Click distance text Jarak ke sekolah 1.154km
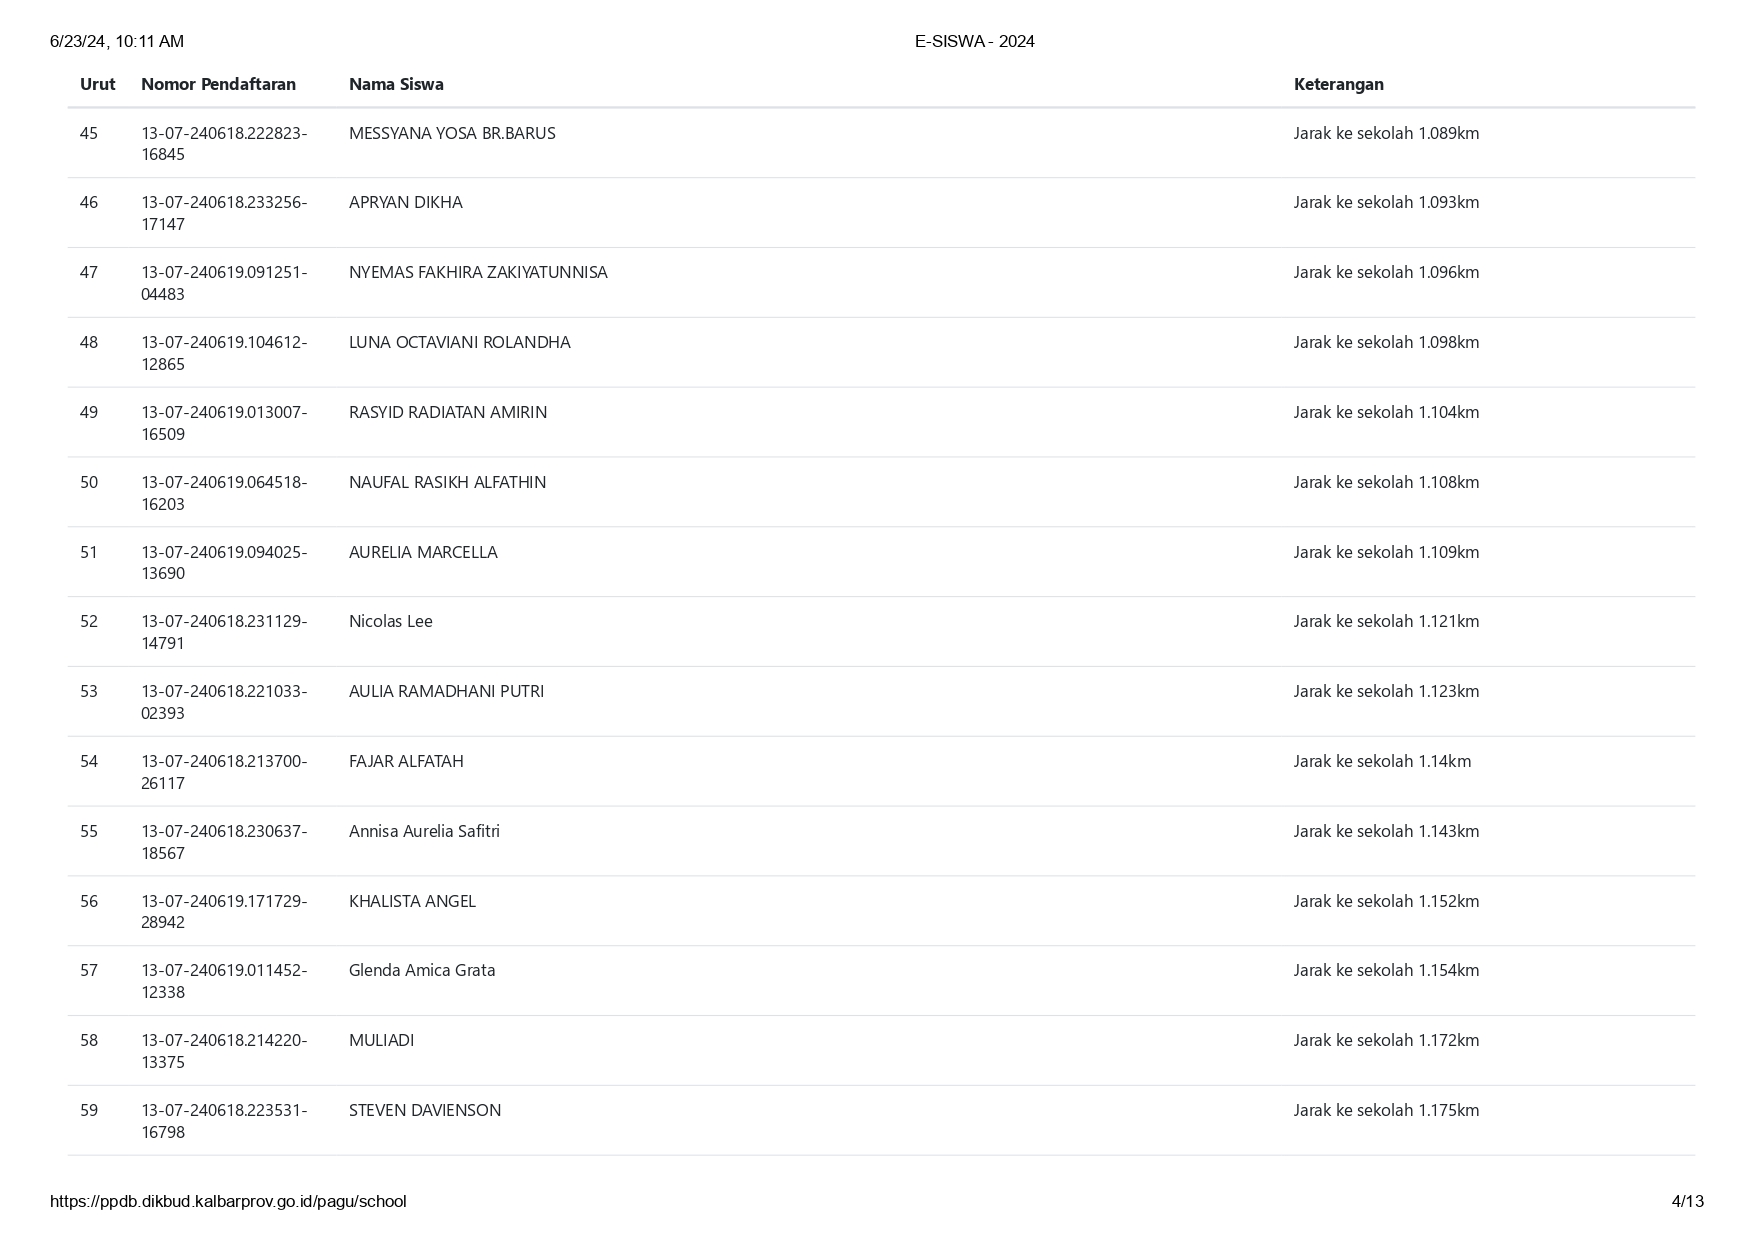Screen dimensions: 1754x1240 (1386, 970)
